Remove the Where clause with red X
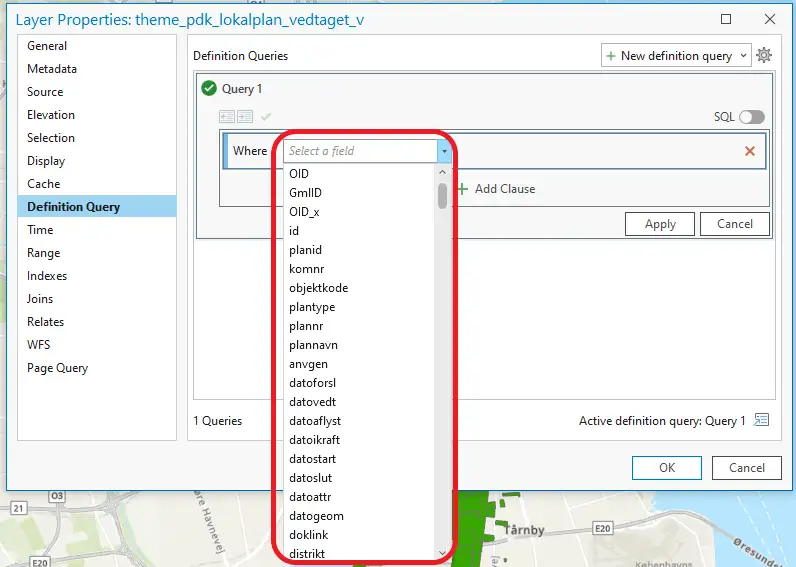 [749, 151]
